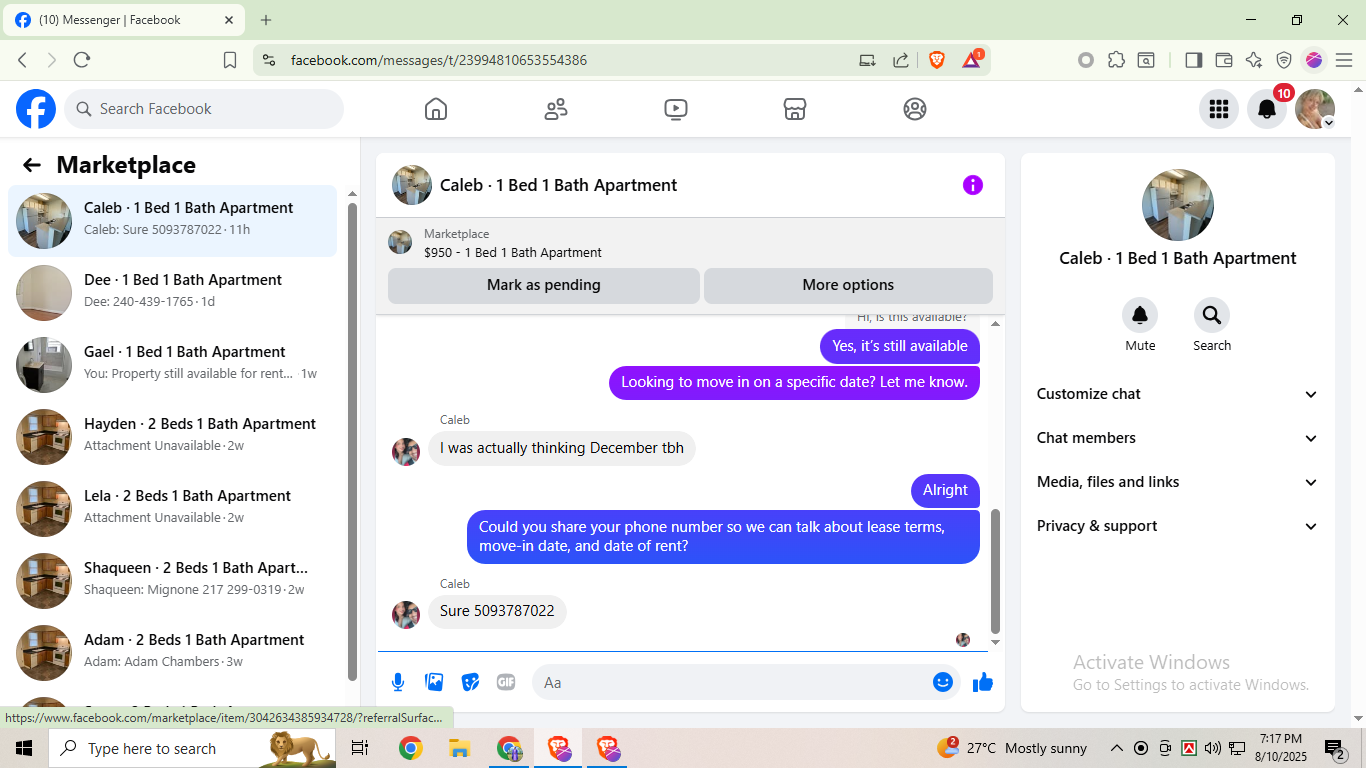Open Lela 2 Beds 1 Bath conversation
Image resolution: width=1366 pixels, height=768 pixels.
[172, 509]
